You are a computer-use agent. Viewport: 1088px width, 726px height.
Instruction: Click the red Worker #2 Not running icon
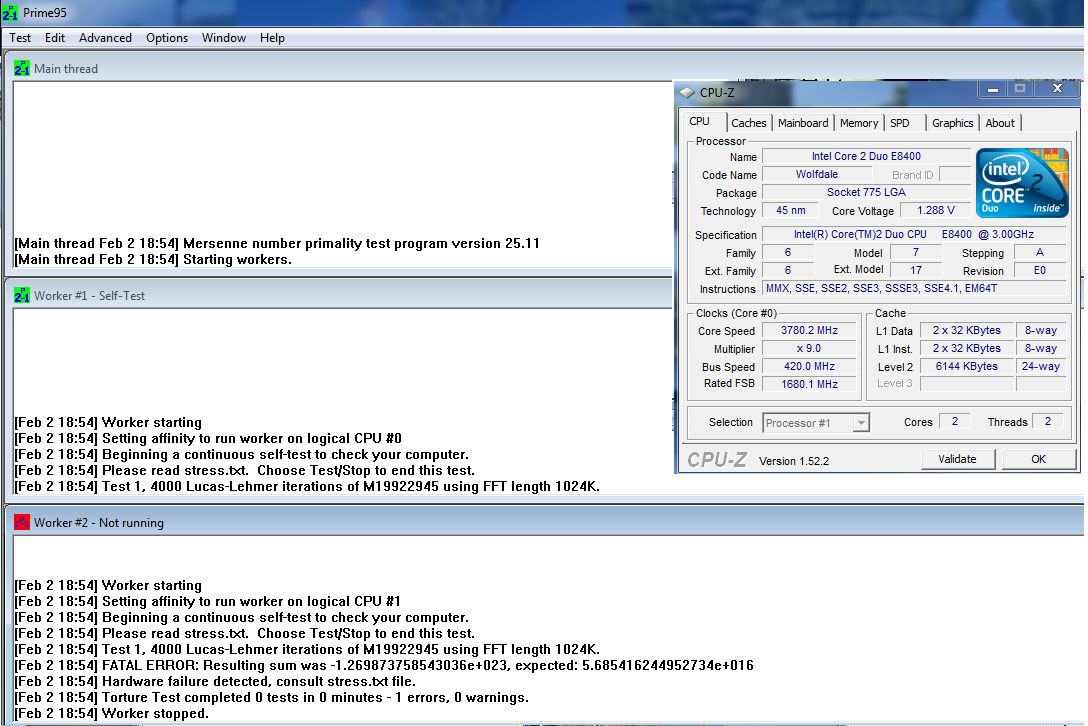22,522
